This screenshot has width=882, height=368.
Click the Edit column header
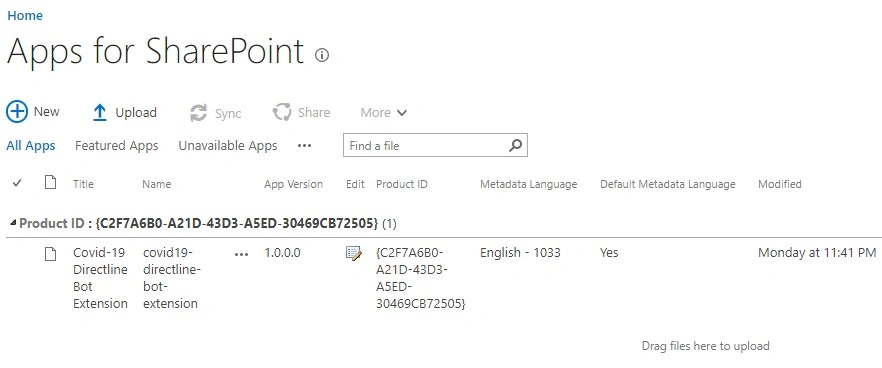pos(355,184)
